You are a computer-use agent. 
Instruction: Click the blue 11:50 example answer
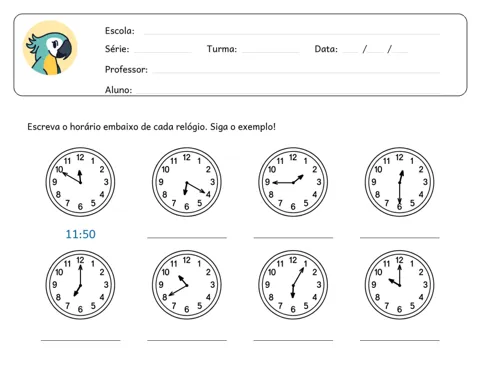pos(81,234)
